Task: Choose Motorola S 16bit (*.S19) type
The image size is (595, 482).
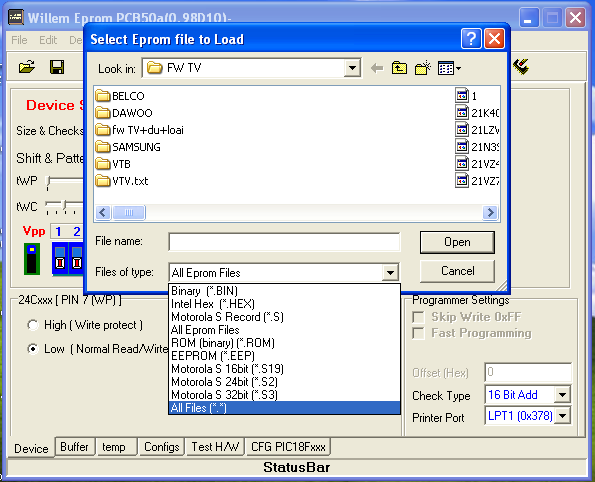Action: pyautogui.click(x=284, y=369)
